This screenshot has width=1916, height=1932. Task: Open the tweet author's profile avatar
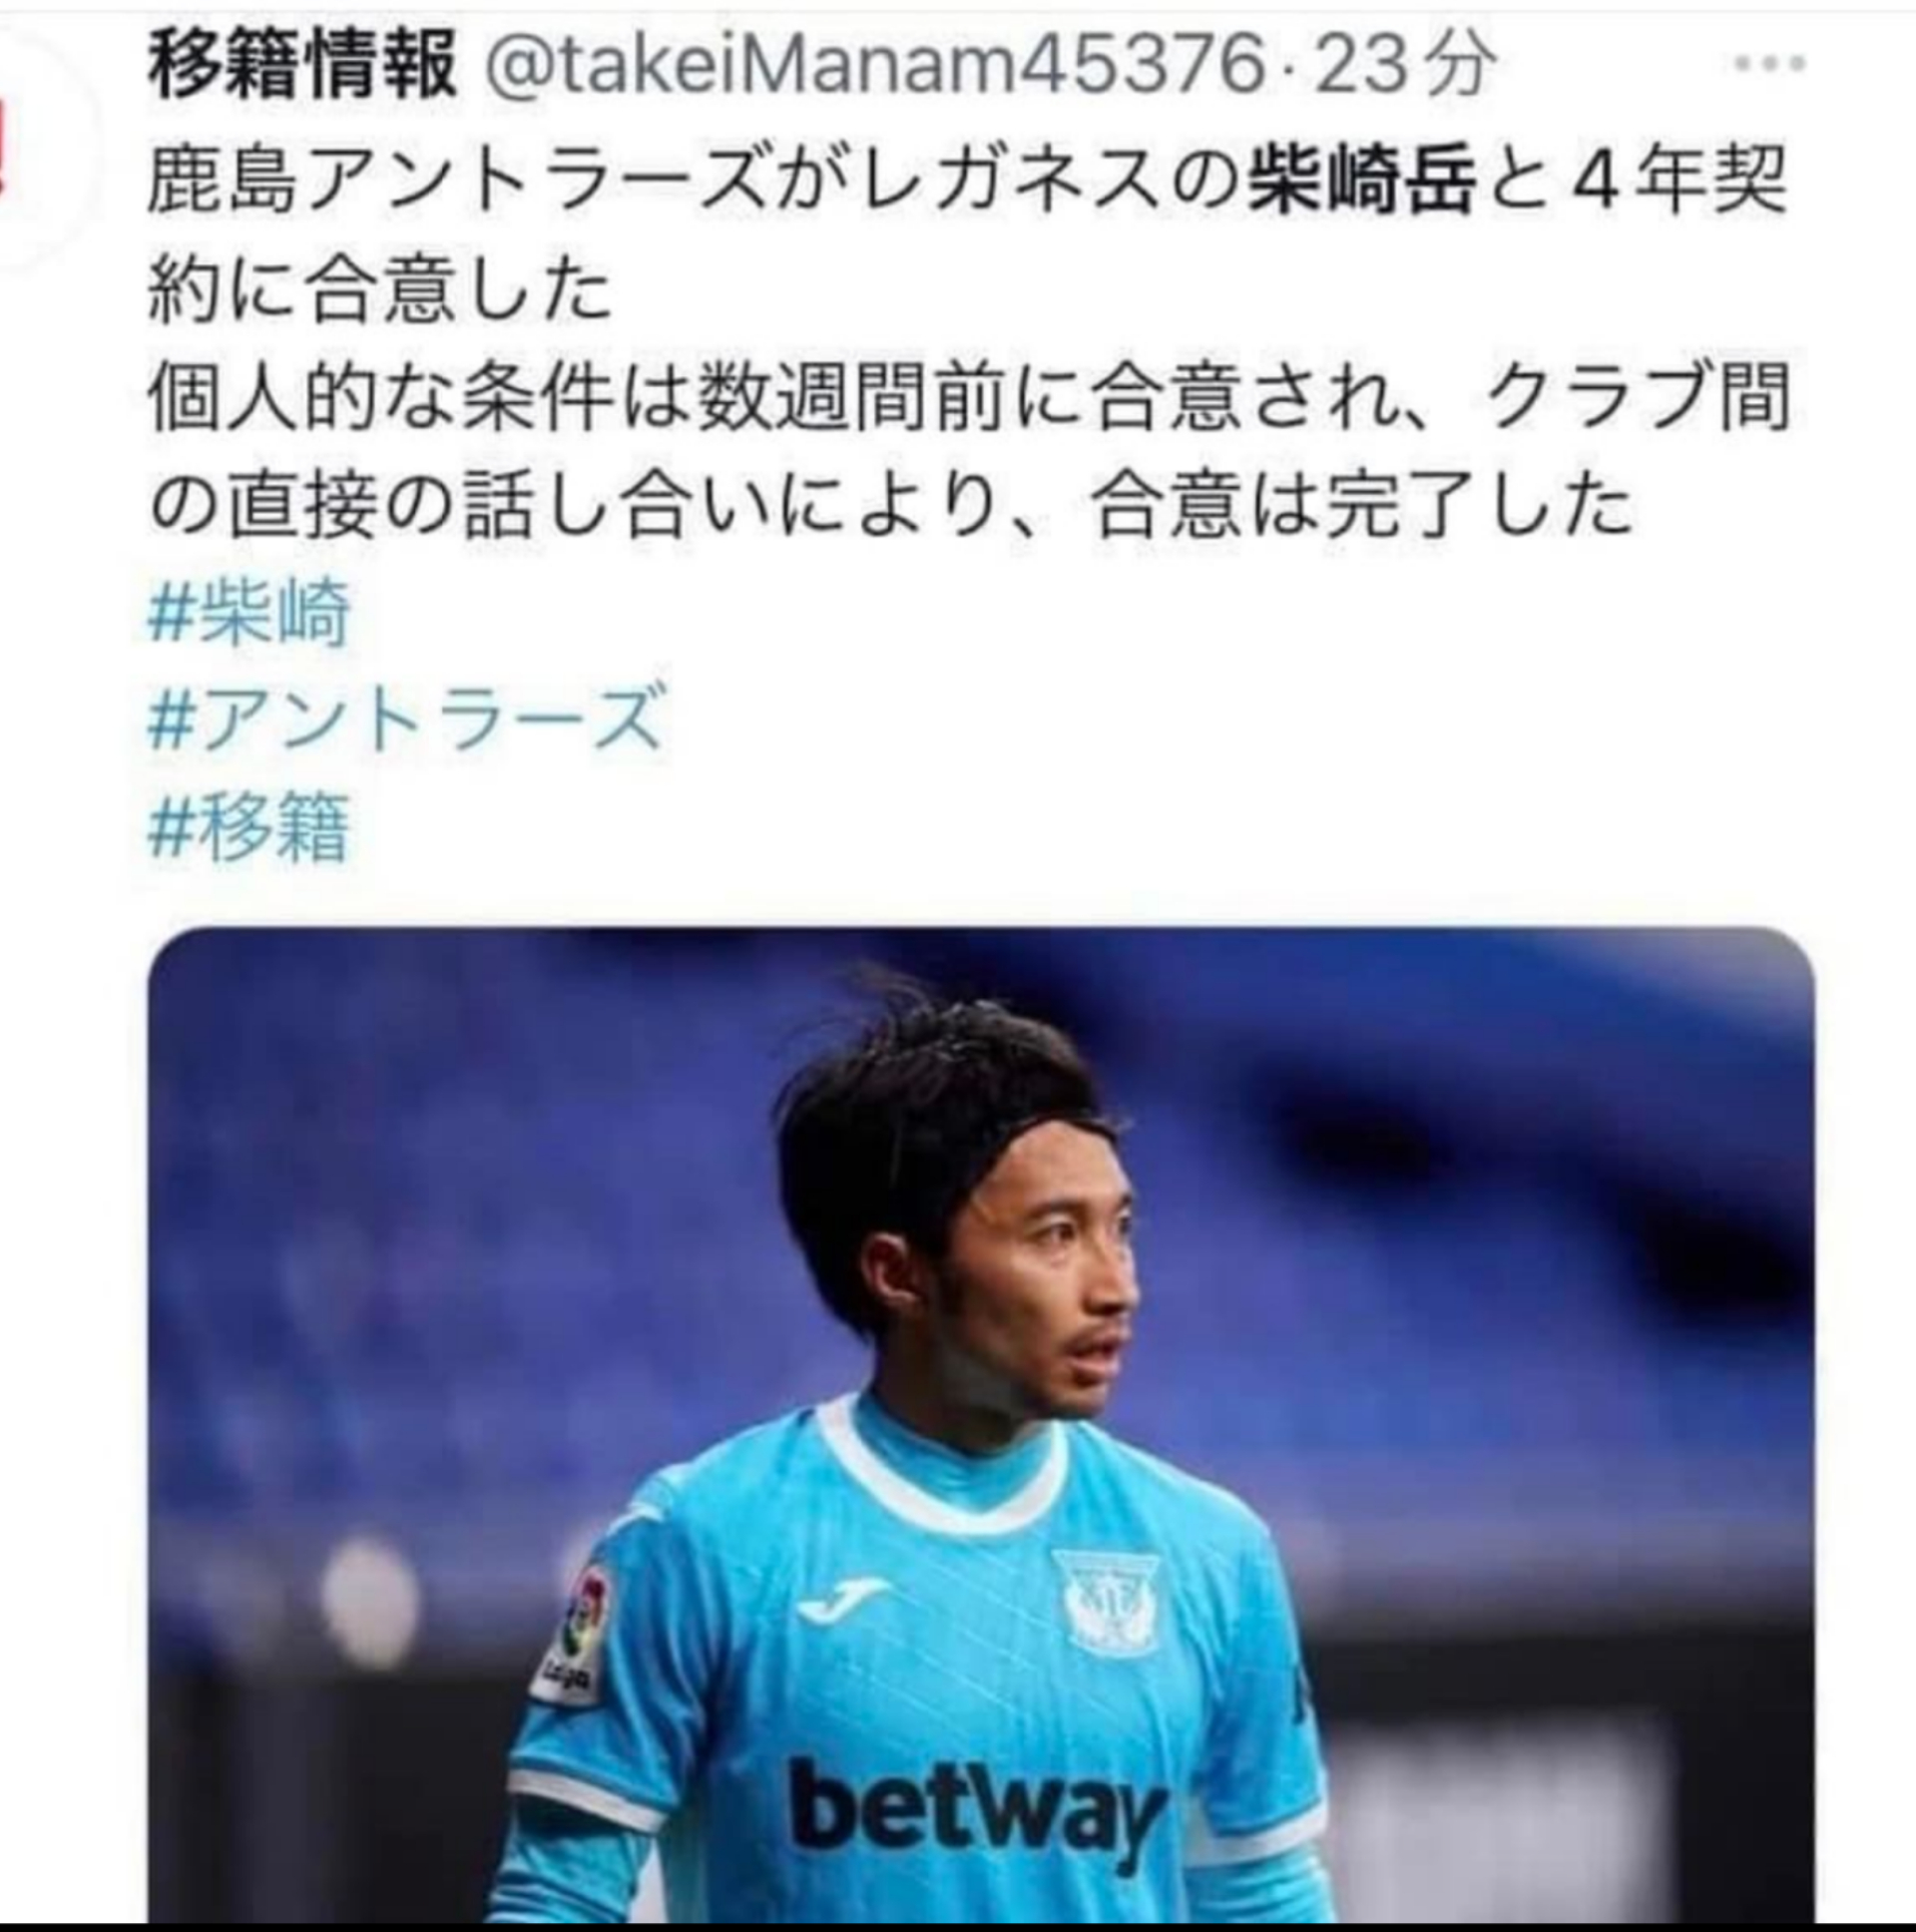(x=40, y=140)
